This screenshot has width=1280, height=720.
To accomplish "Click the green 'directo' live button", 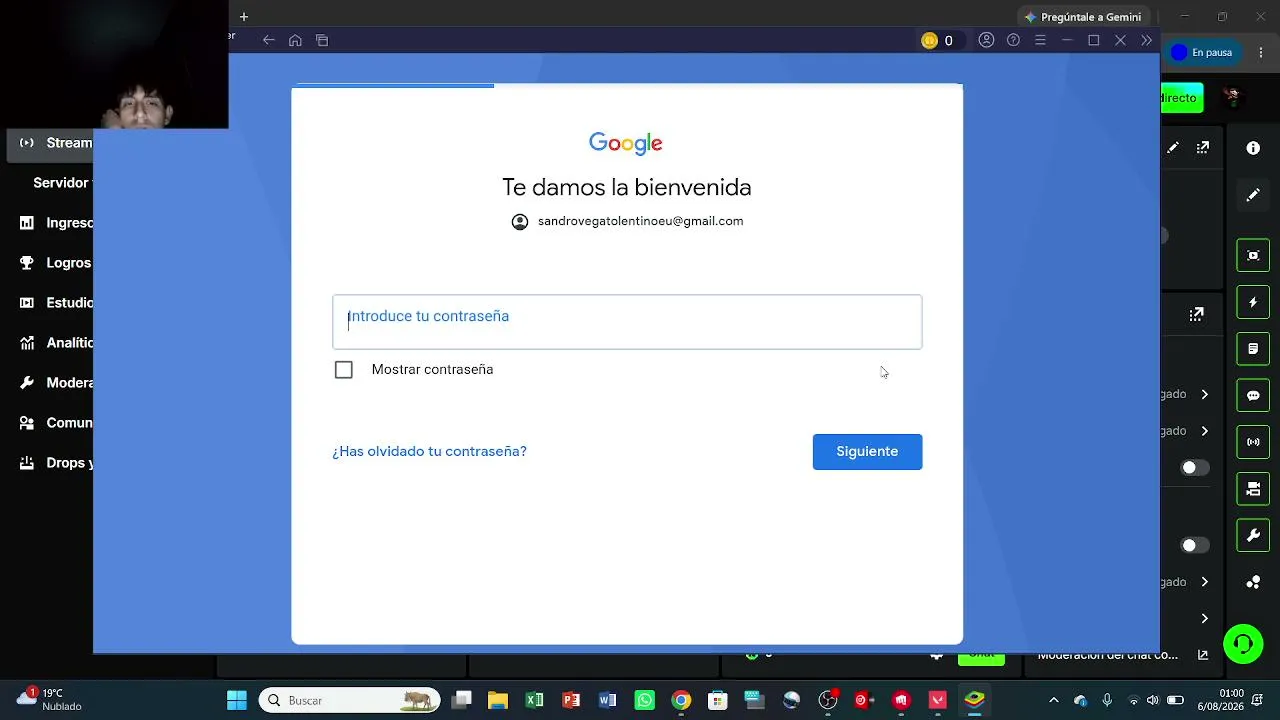I will tap(1182, 98).
